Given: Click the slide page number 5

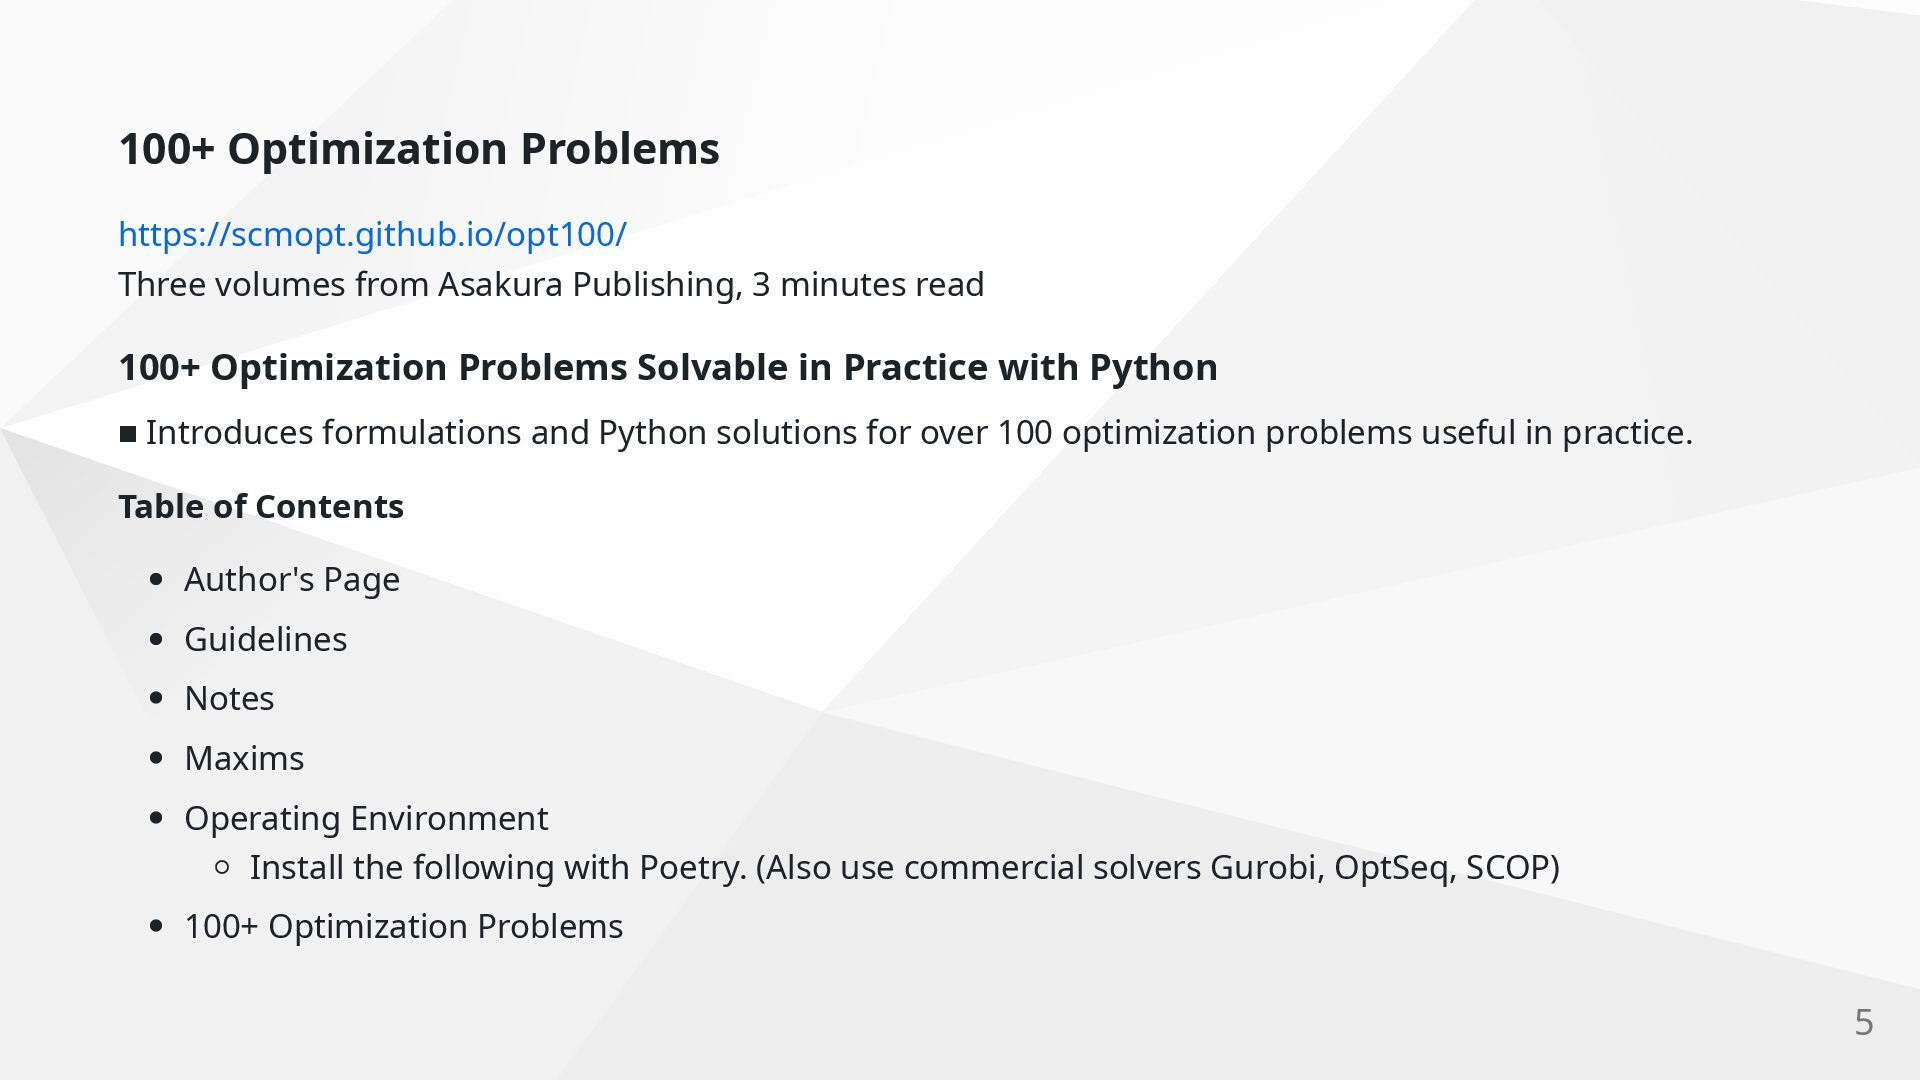Looking at the screenshot, I should click(1864, 1023).
